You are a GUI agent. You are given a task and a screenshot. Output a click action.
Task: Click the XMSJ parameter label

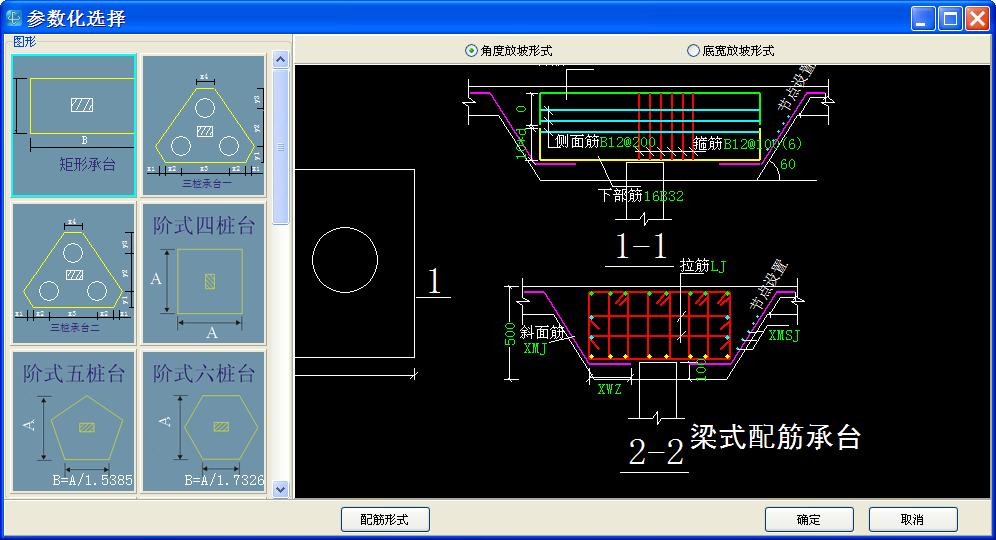coord(783,335)
